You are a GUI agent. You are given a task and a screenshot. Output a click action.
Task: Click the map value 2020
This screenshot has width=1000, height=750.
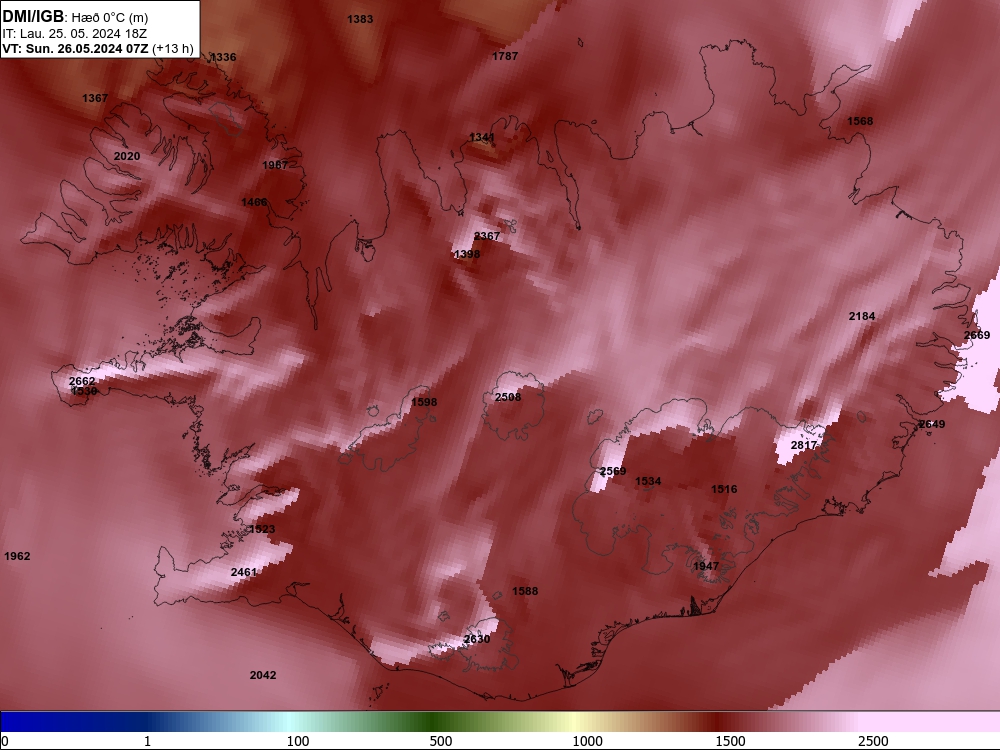pos(127,156)
